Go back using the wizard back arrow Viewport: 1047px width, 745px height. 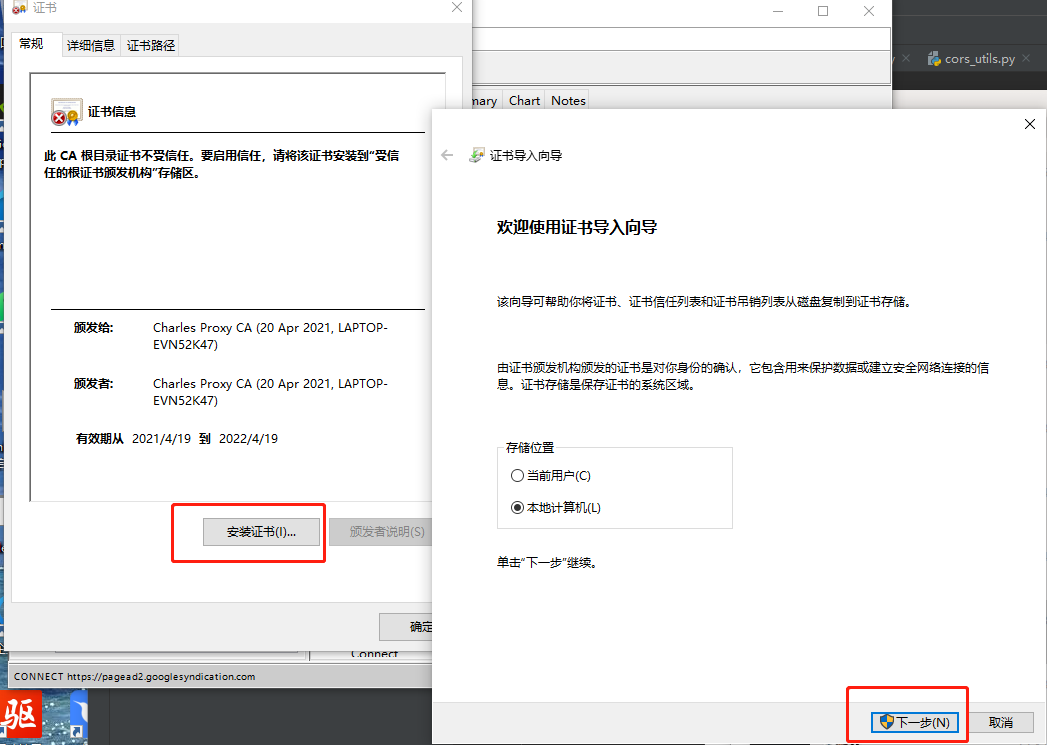(447, 155)
